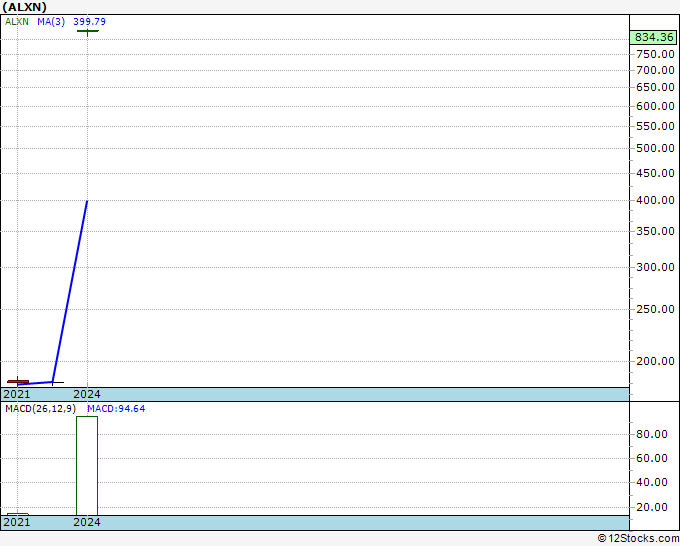Click the green ALXN legend label
The image size is (680, 546).
(16, 22)
